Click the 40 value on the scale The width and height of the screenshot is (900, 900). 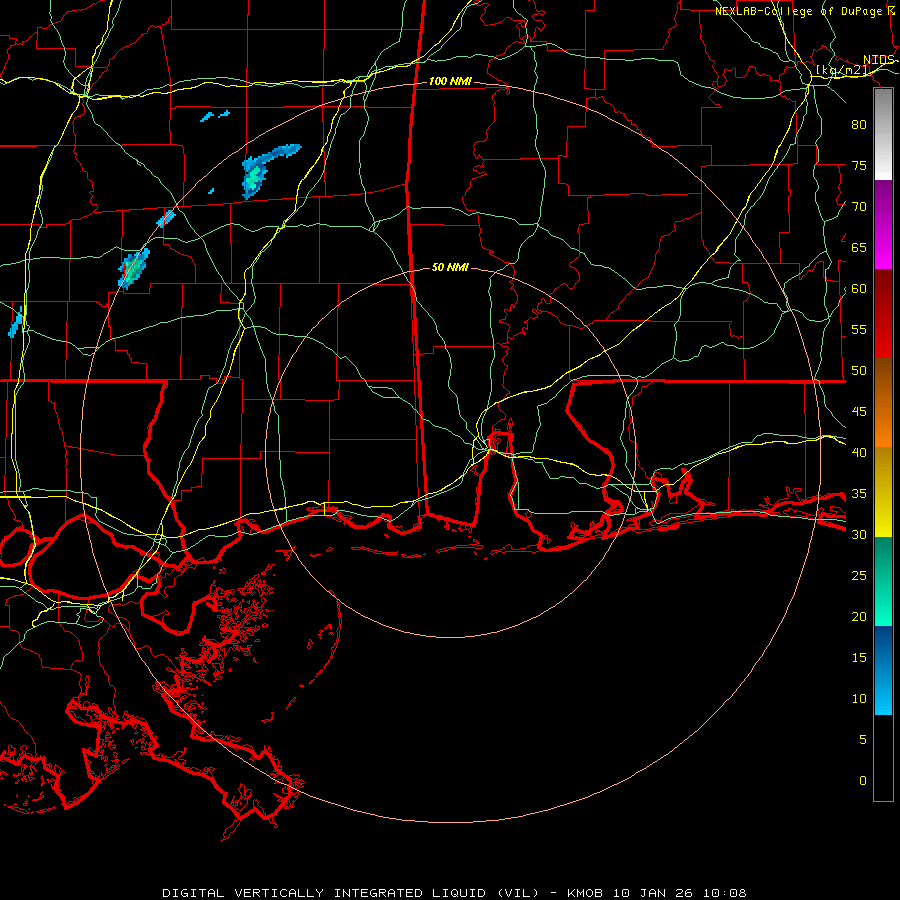[859, 452]
